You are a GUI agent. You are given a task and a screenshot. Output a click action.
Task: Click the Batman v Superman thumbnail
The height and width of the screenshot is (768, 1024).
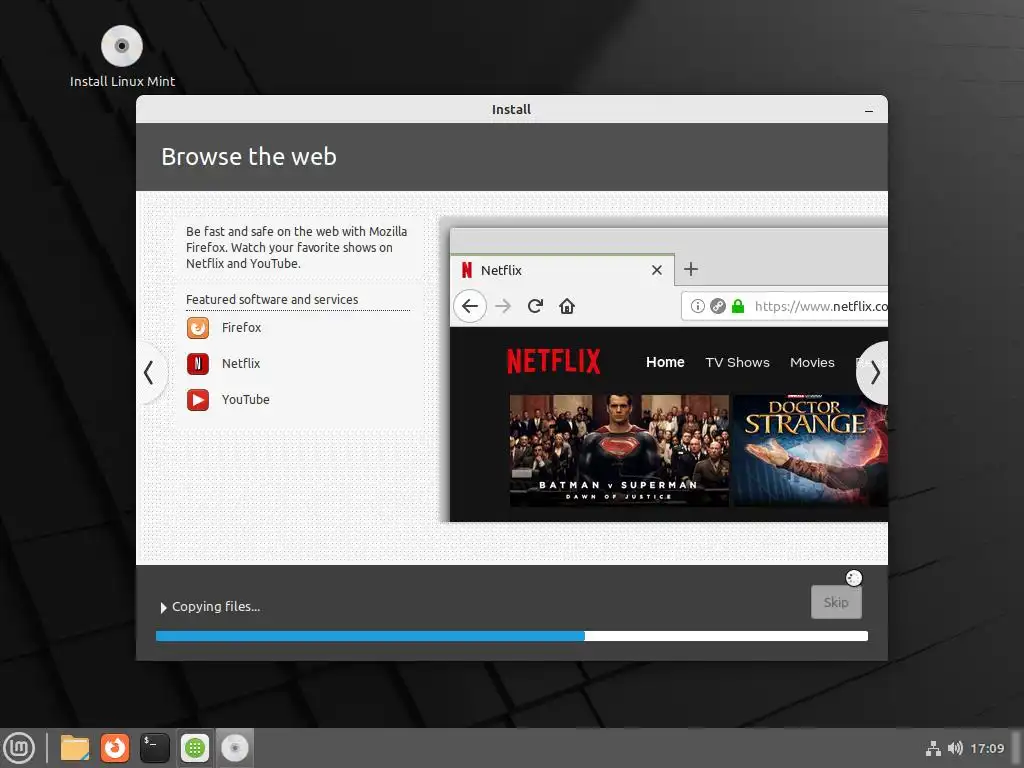(x=619, y=450)
